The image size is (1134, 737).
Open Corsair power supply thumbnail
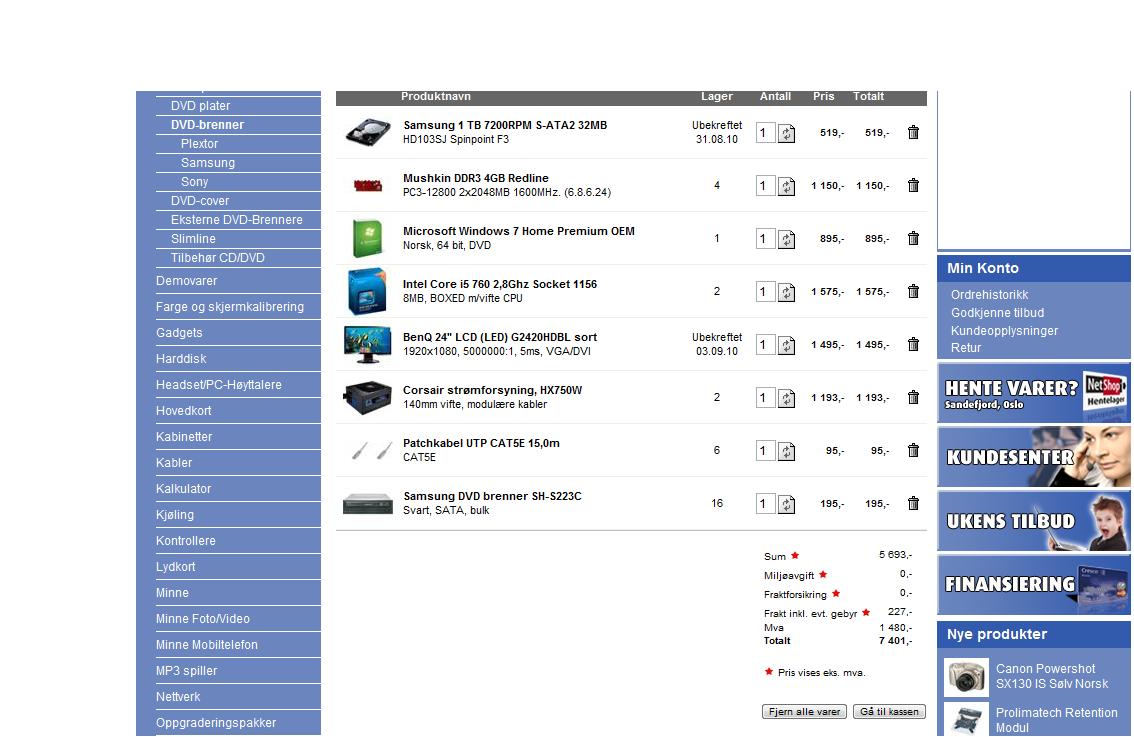tap(367, 397)
